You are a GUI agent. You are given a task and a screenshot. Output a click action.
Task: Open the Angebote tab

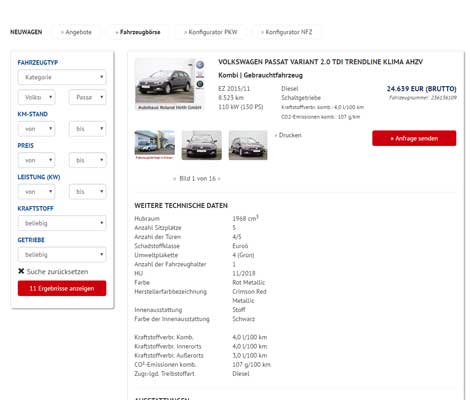pos(76,32)
